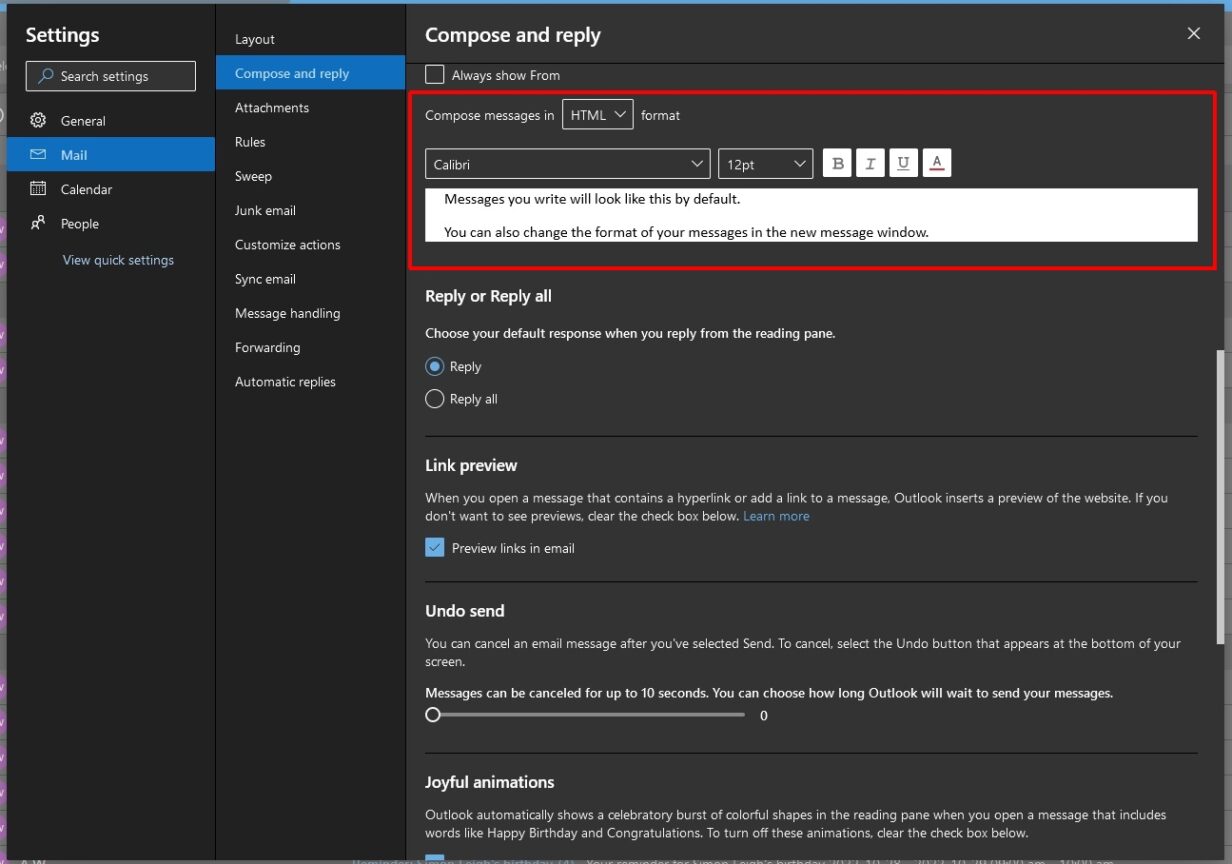The image size is (1232, 864).
Task: Open the Calibri font dropdown
Action: [x=567, y=163]
